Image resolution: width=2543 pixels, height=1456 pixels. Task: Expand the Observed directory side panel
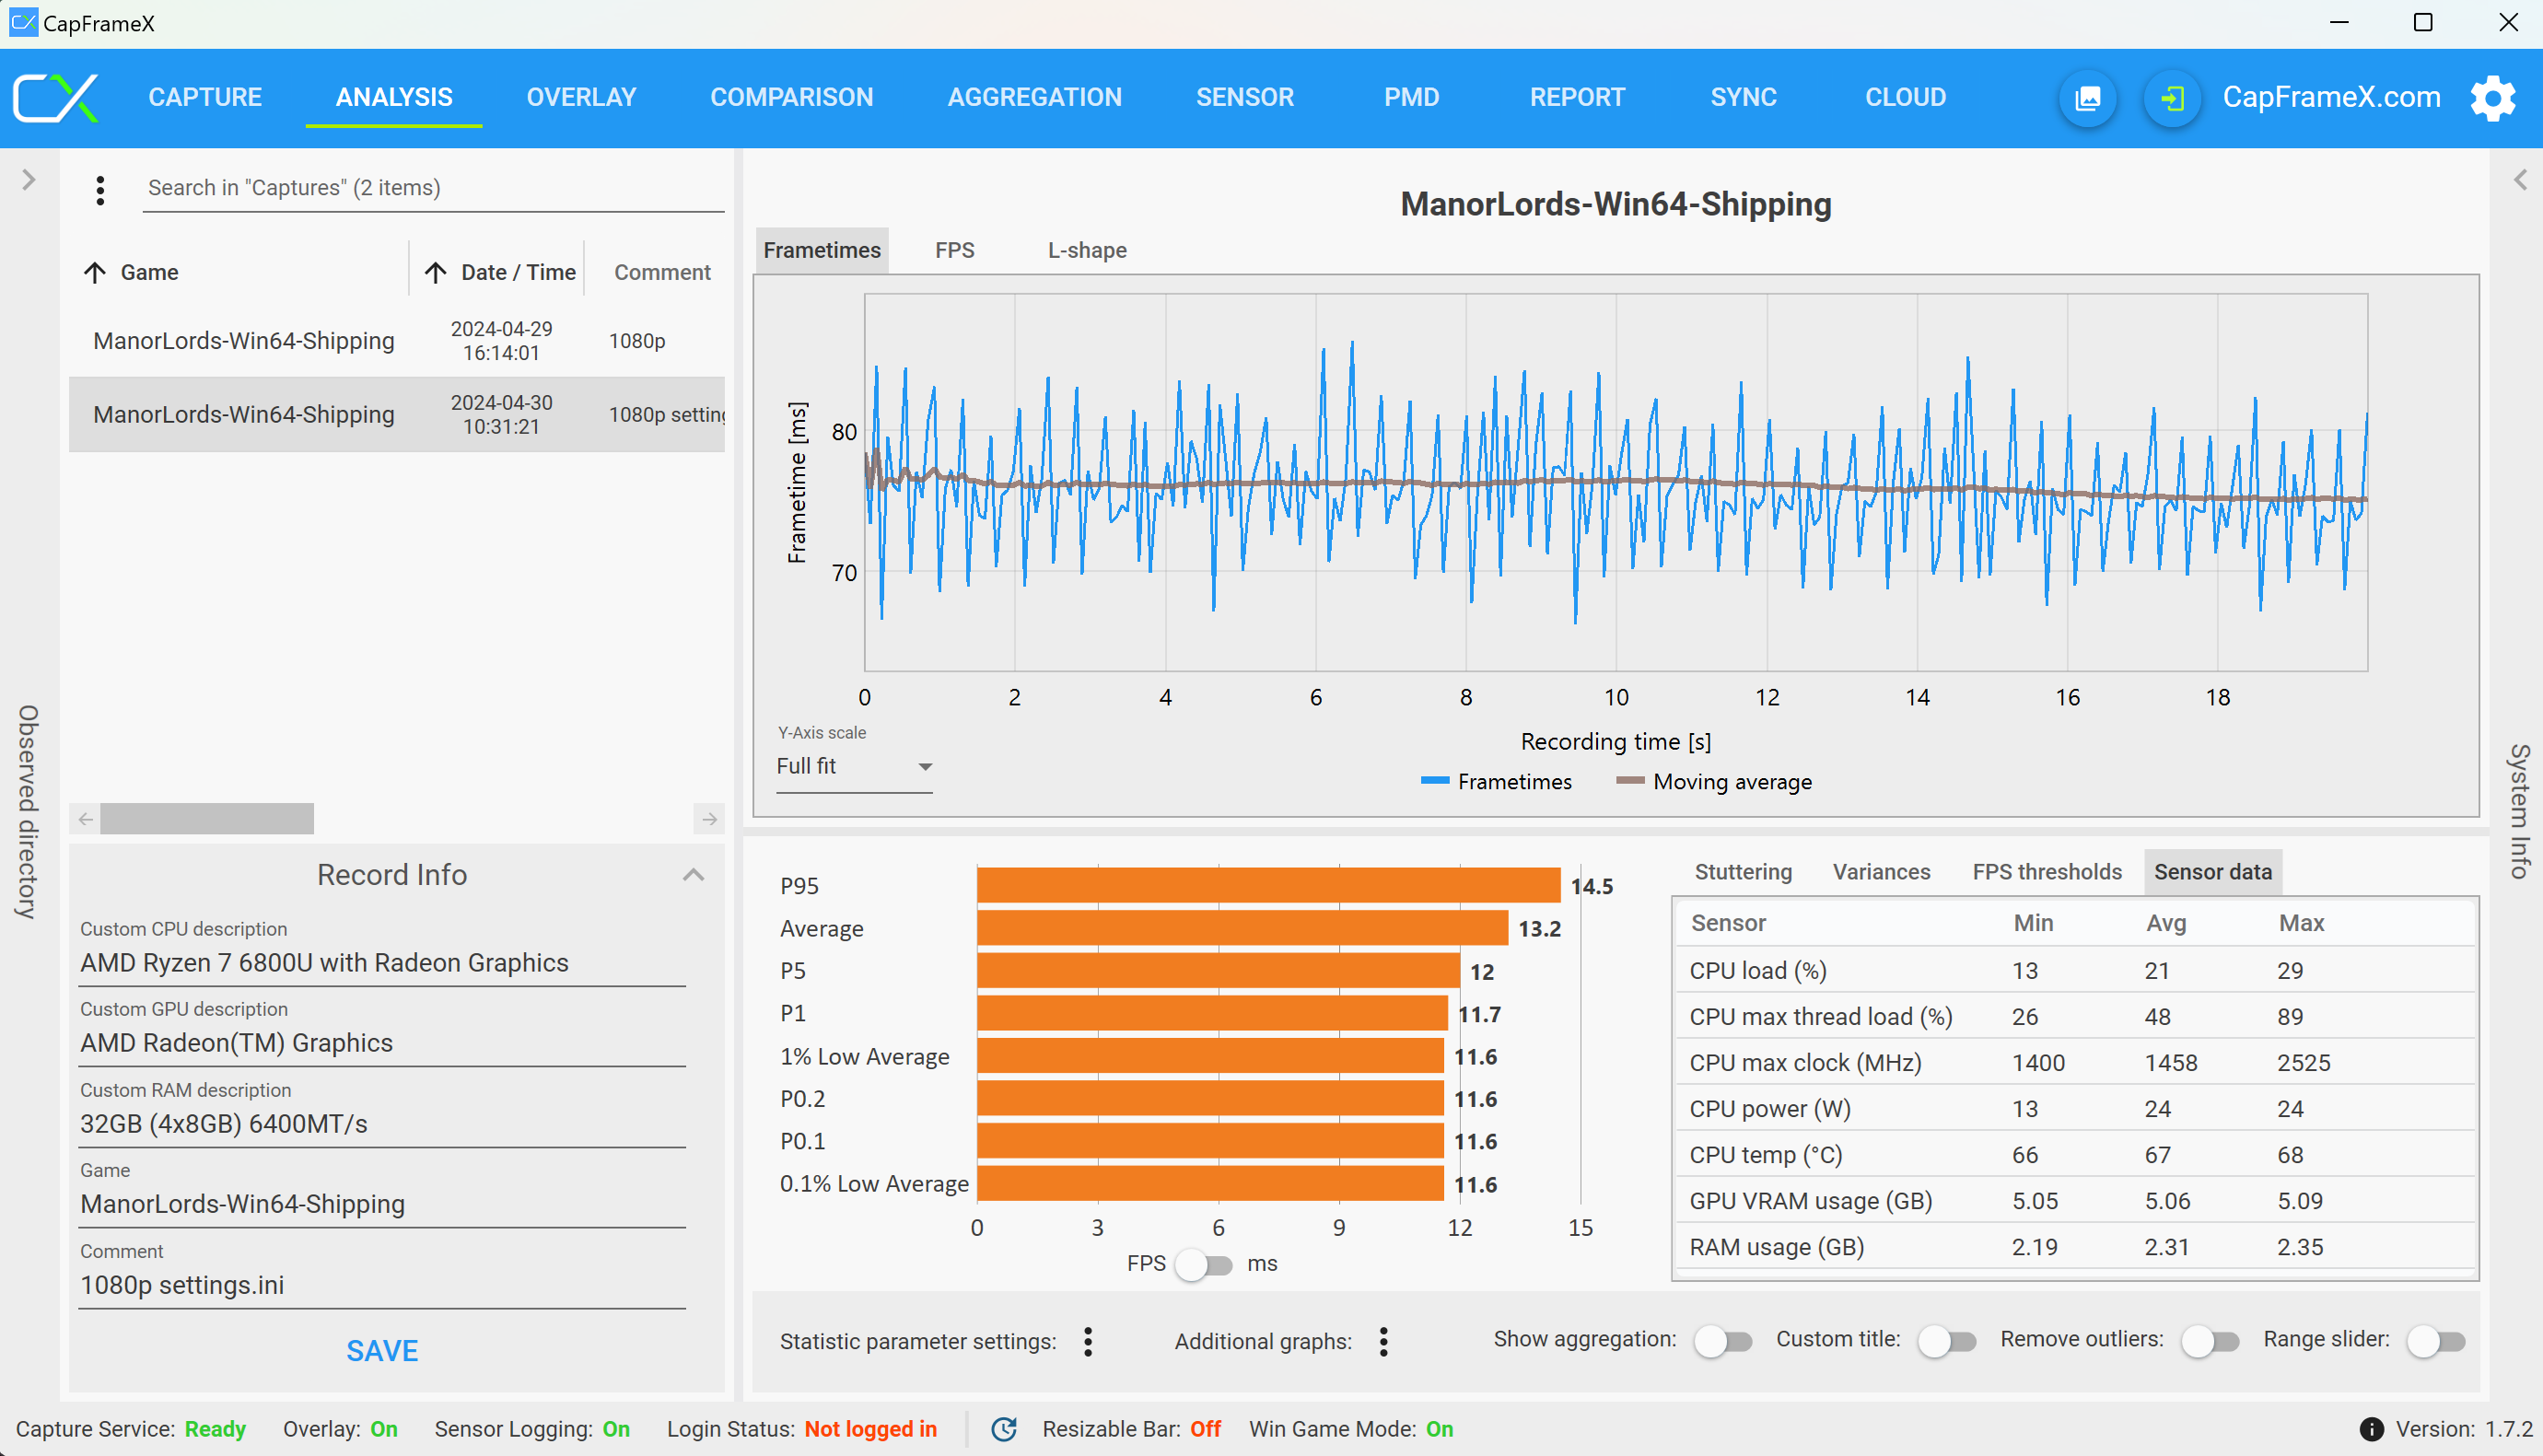pyautogui.click(x=28, y=180)
